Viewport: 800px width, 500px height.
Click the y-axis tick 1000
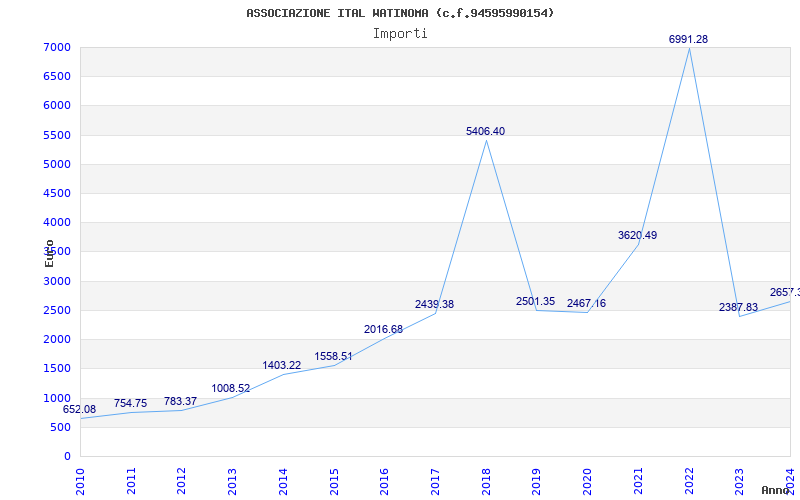pos(58,398)
